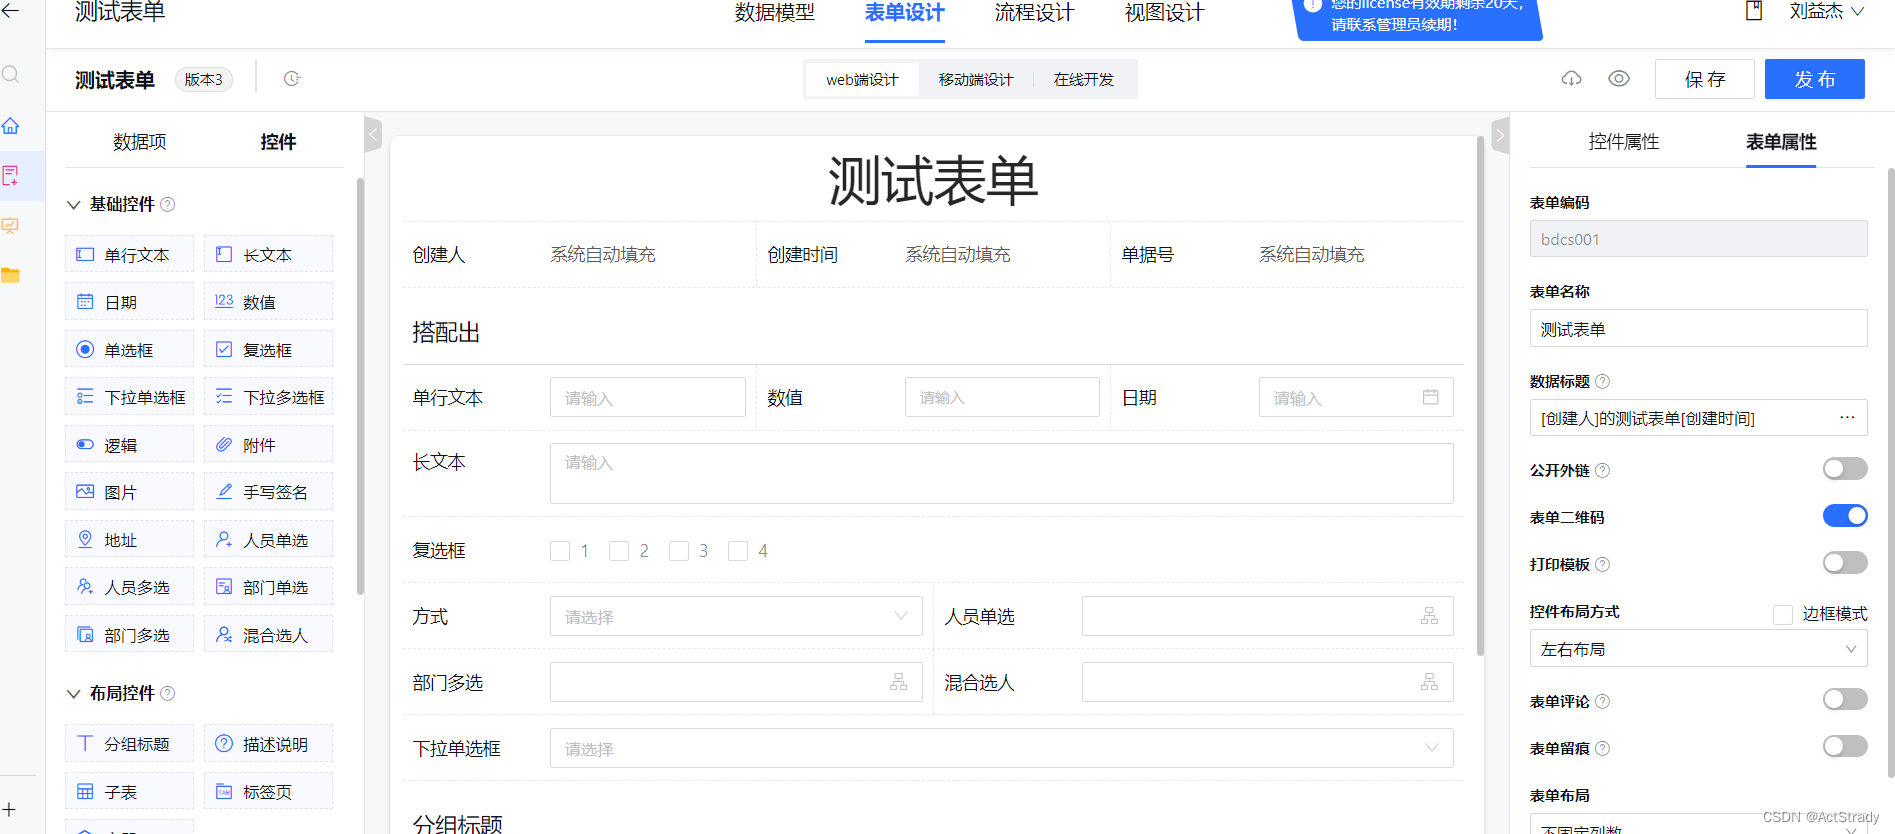1895x834 pixels.
Task: Open 控件属性 tab in right panel
Action: pos(1624,142)
